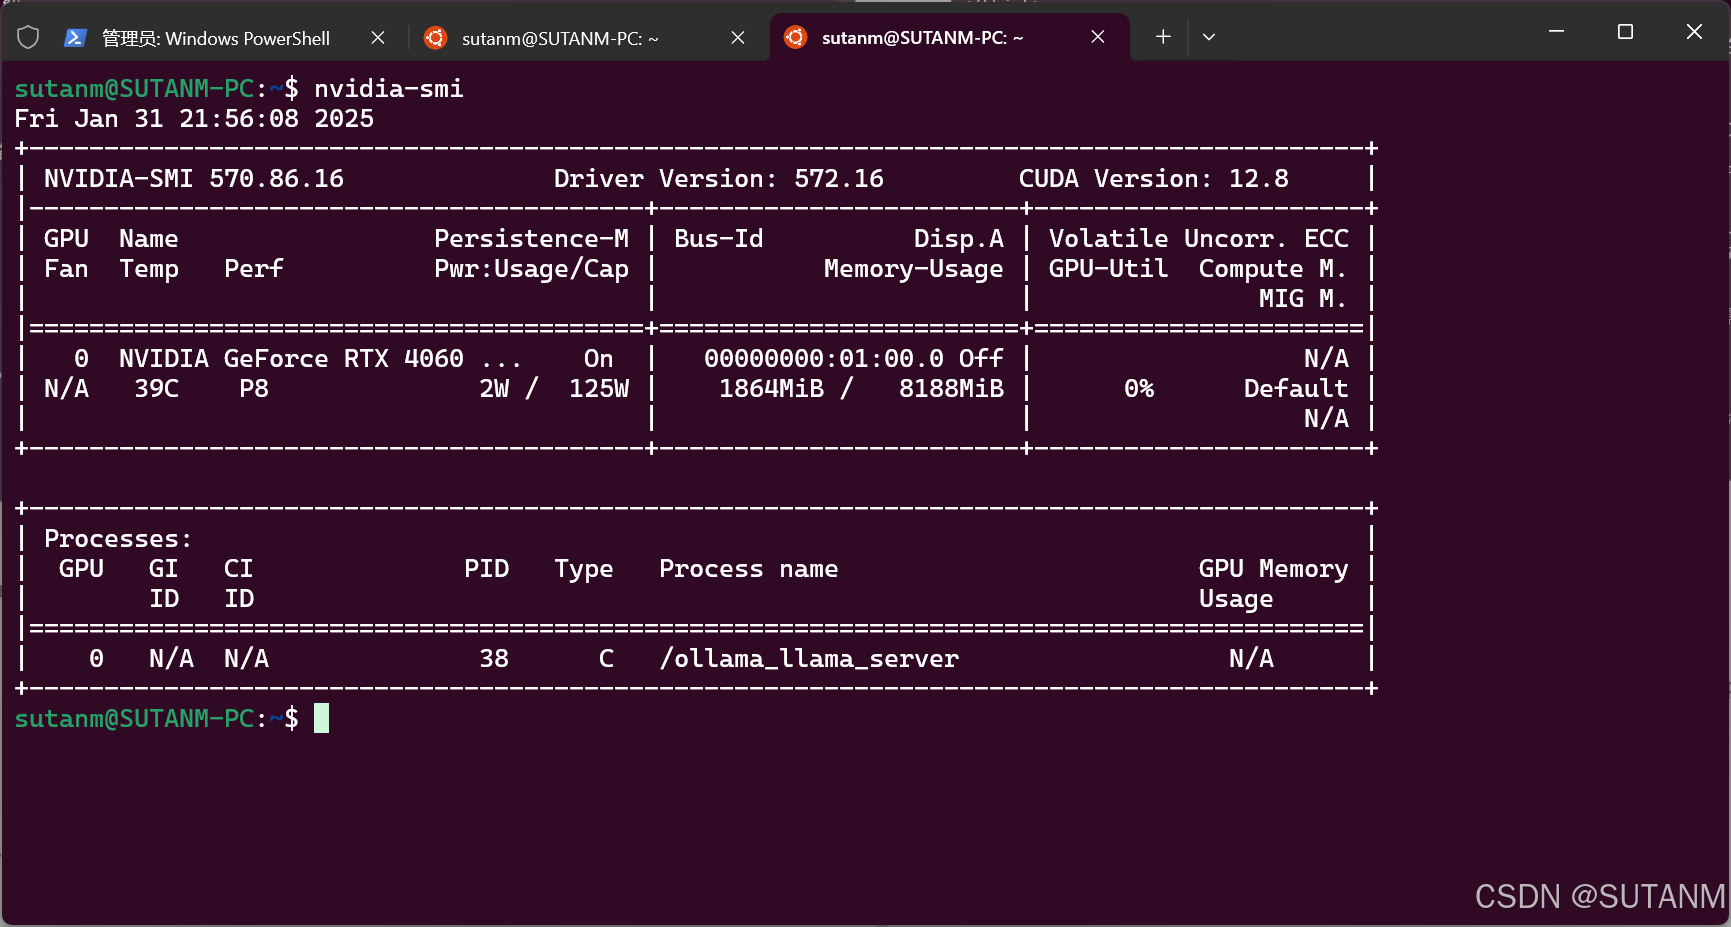Click the 'Default' compute mode value
Viewport: 1731px width, 927px height.
pos(1296,389)
